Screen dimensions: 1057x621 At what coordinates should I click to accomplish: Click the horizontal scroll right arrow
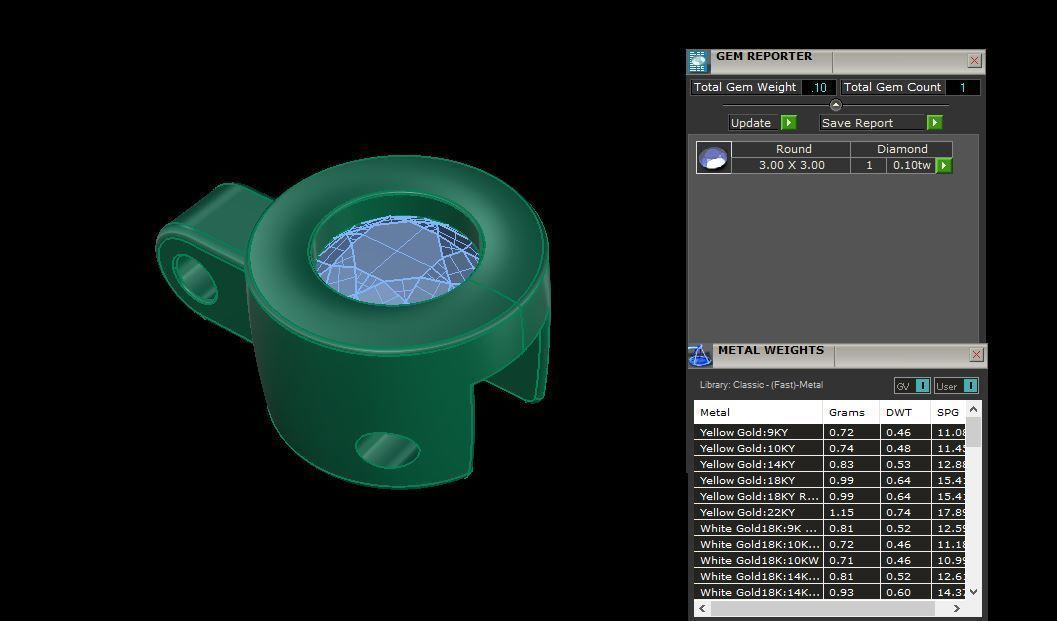point(957,608)
